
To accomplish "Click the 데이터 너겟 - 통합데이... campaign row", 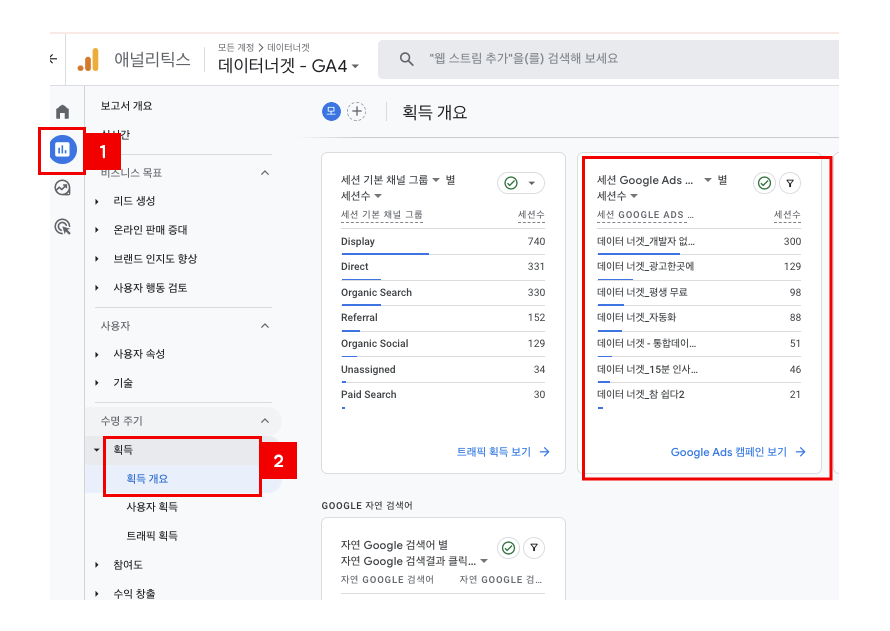I will point(699,344).
